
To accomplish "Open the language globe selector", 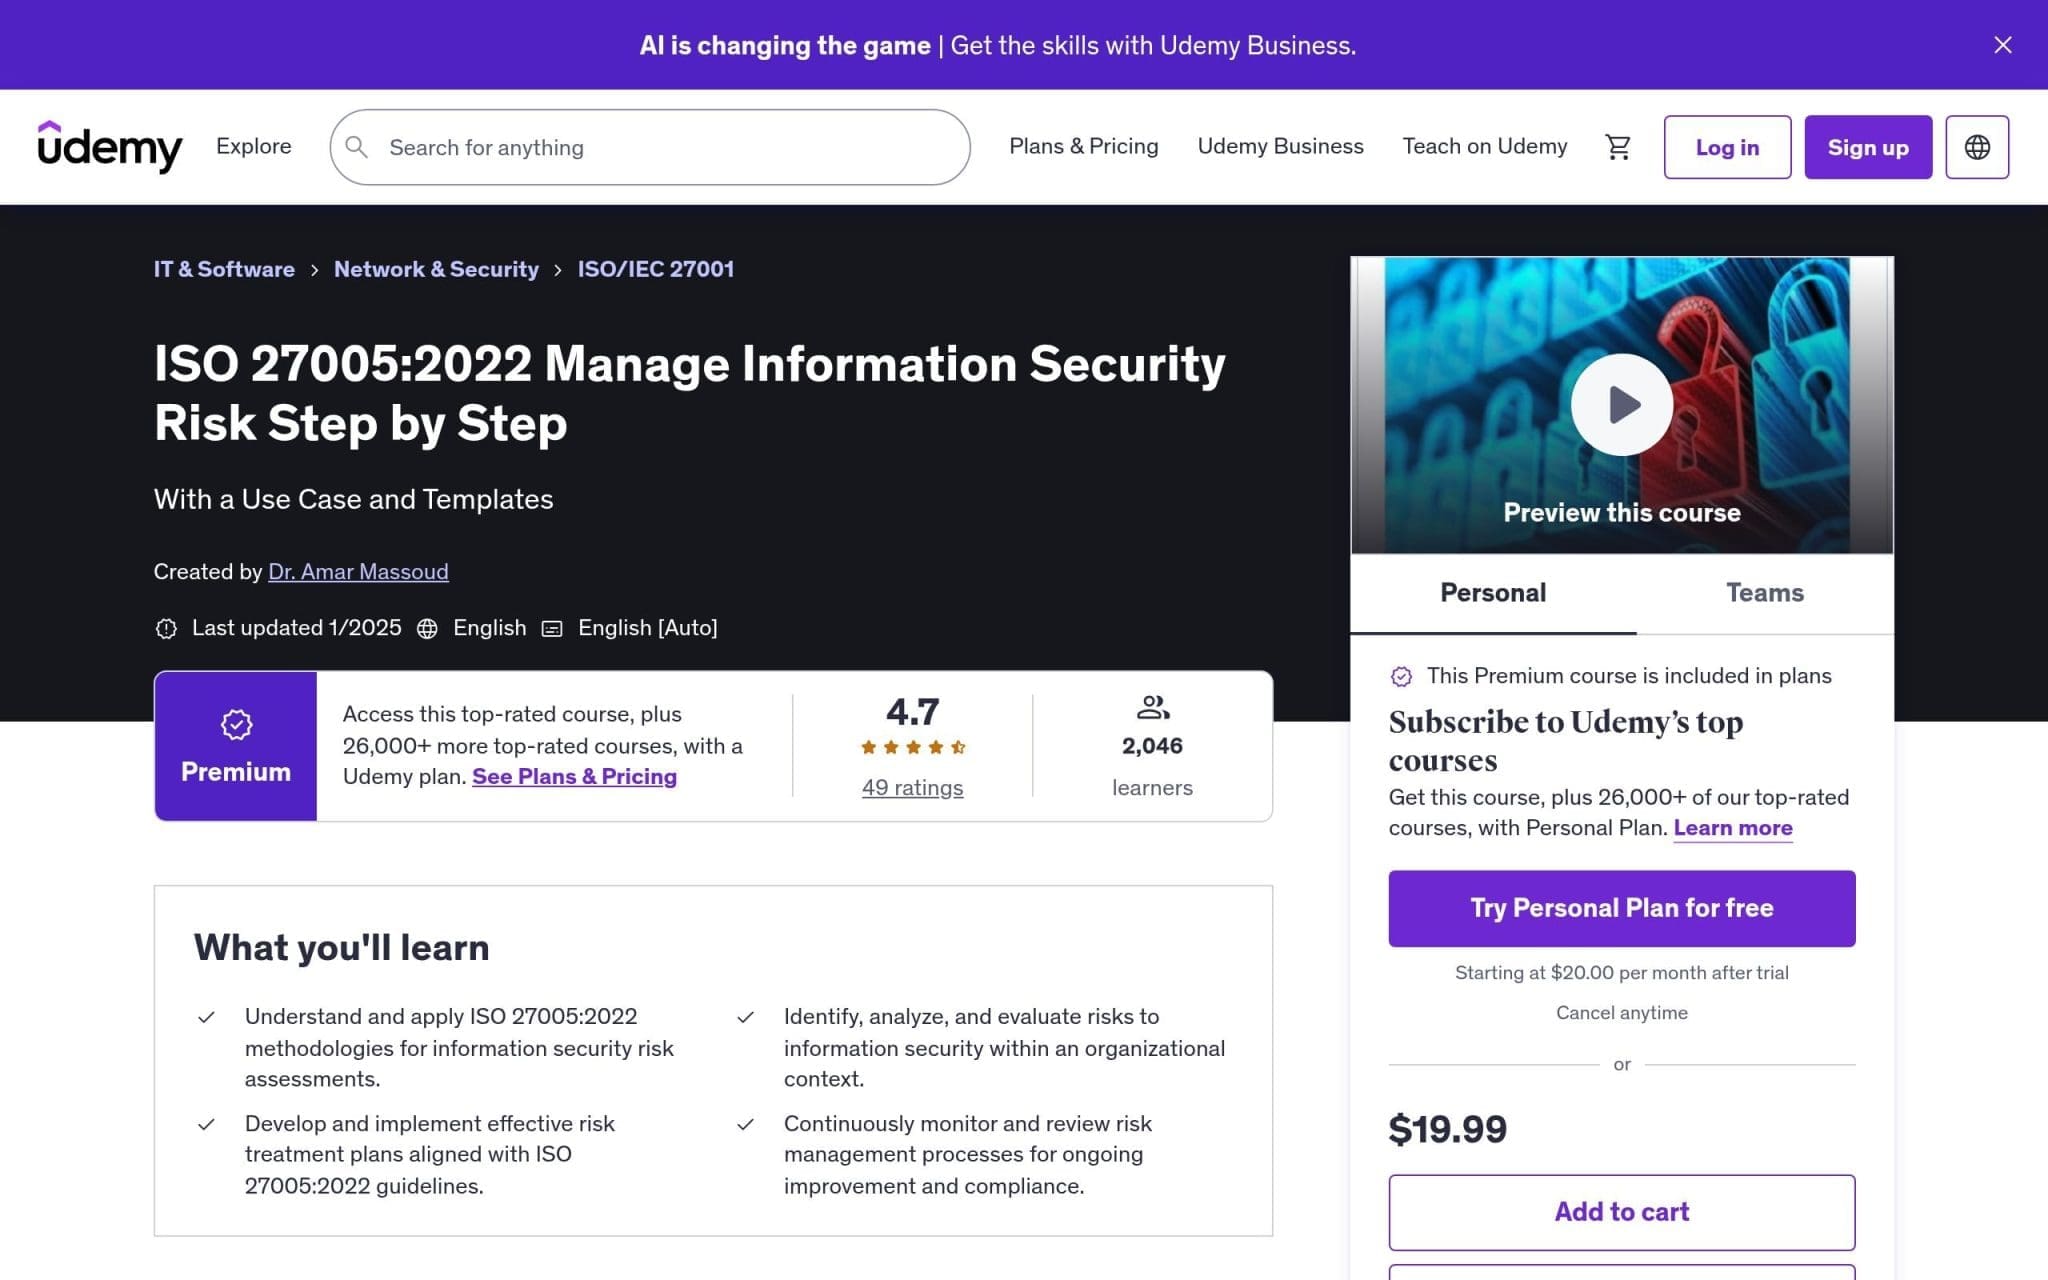I will click(1977, 147).
